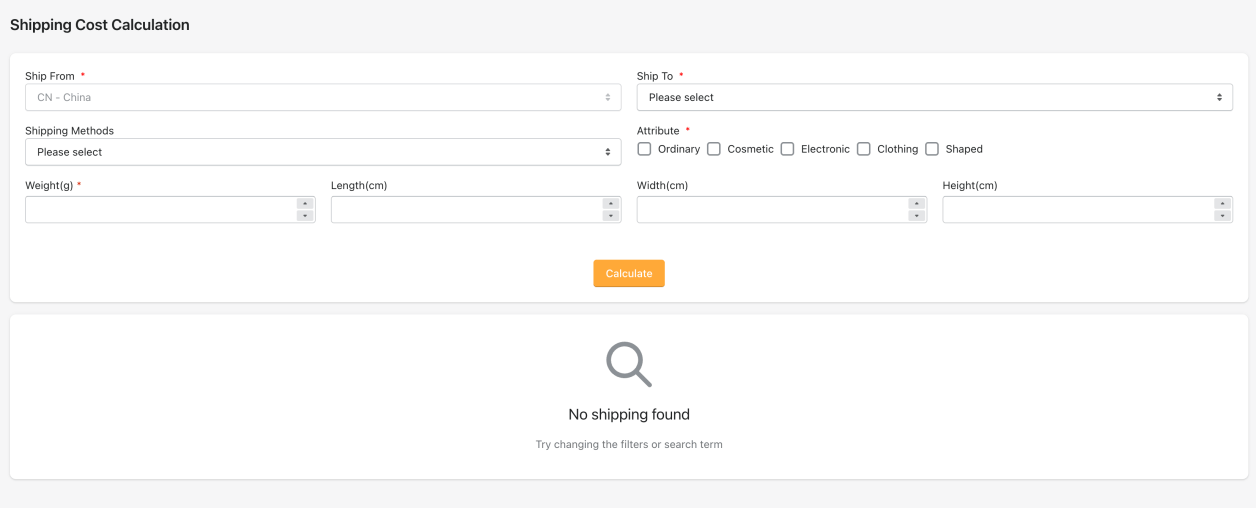Viewport: 1256px width, 508px height.
Task: Focus the Height(cm) input field
Action: click(x=1088, y=209)
